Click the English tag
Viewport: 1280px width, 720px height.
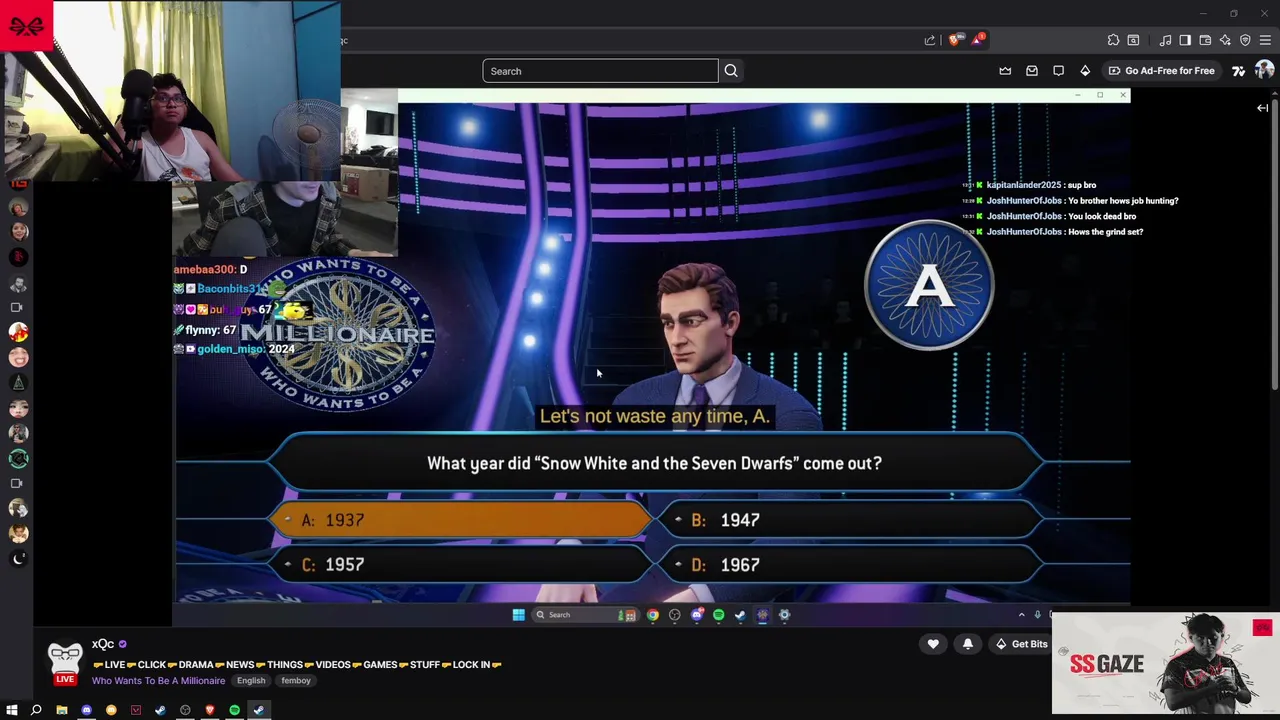(x=251, y=681)
